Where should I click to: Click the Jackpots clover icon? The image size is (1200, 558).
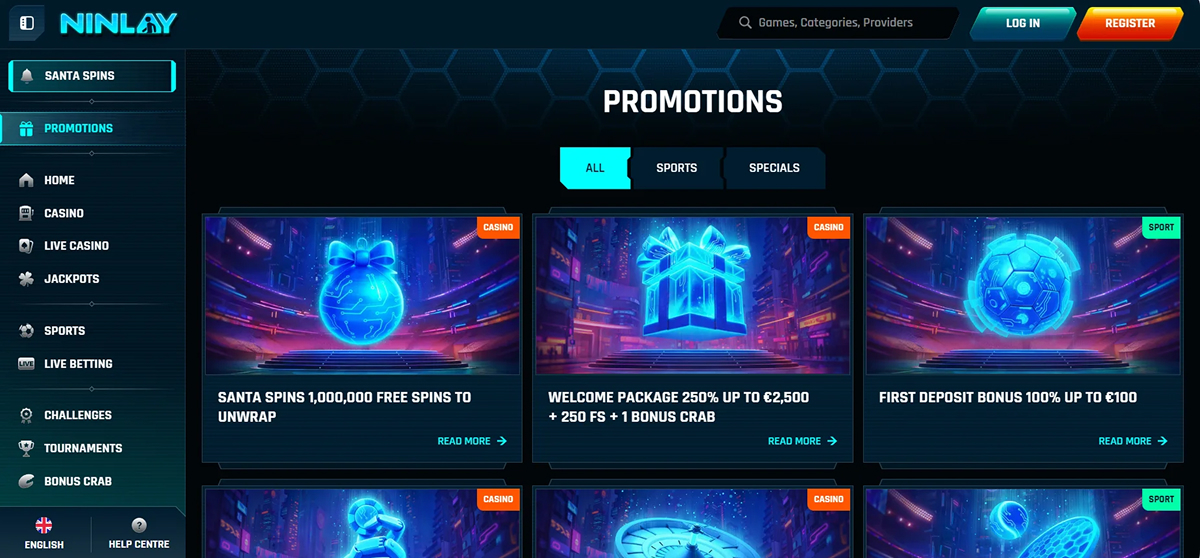click(x=26, y=279)
